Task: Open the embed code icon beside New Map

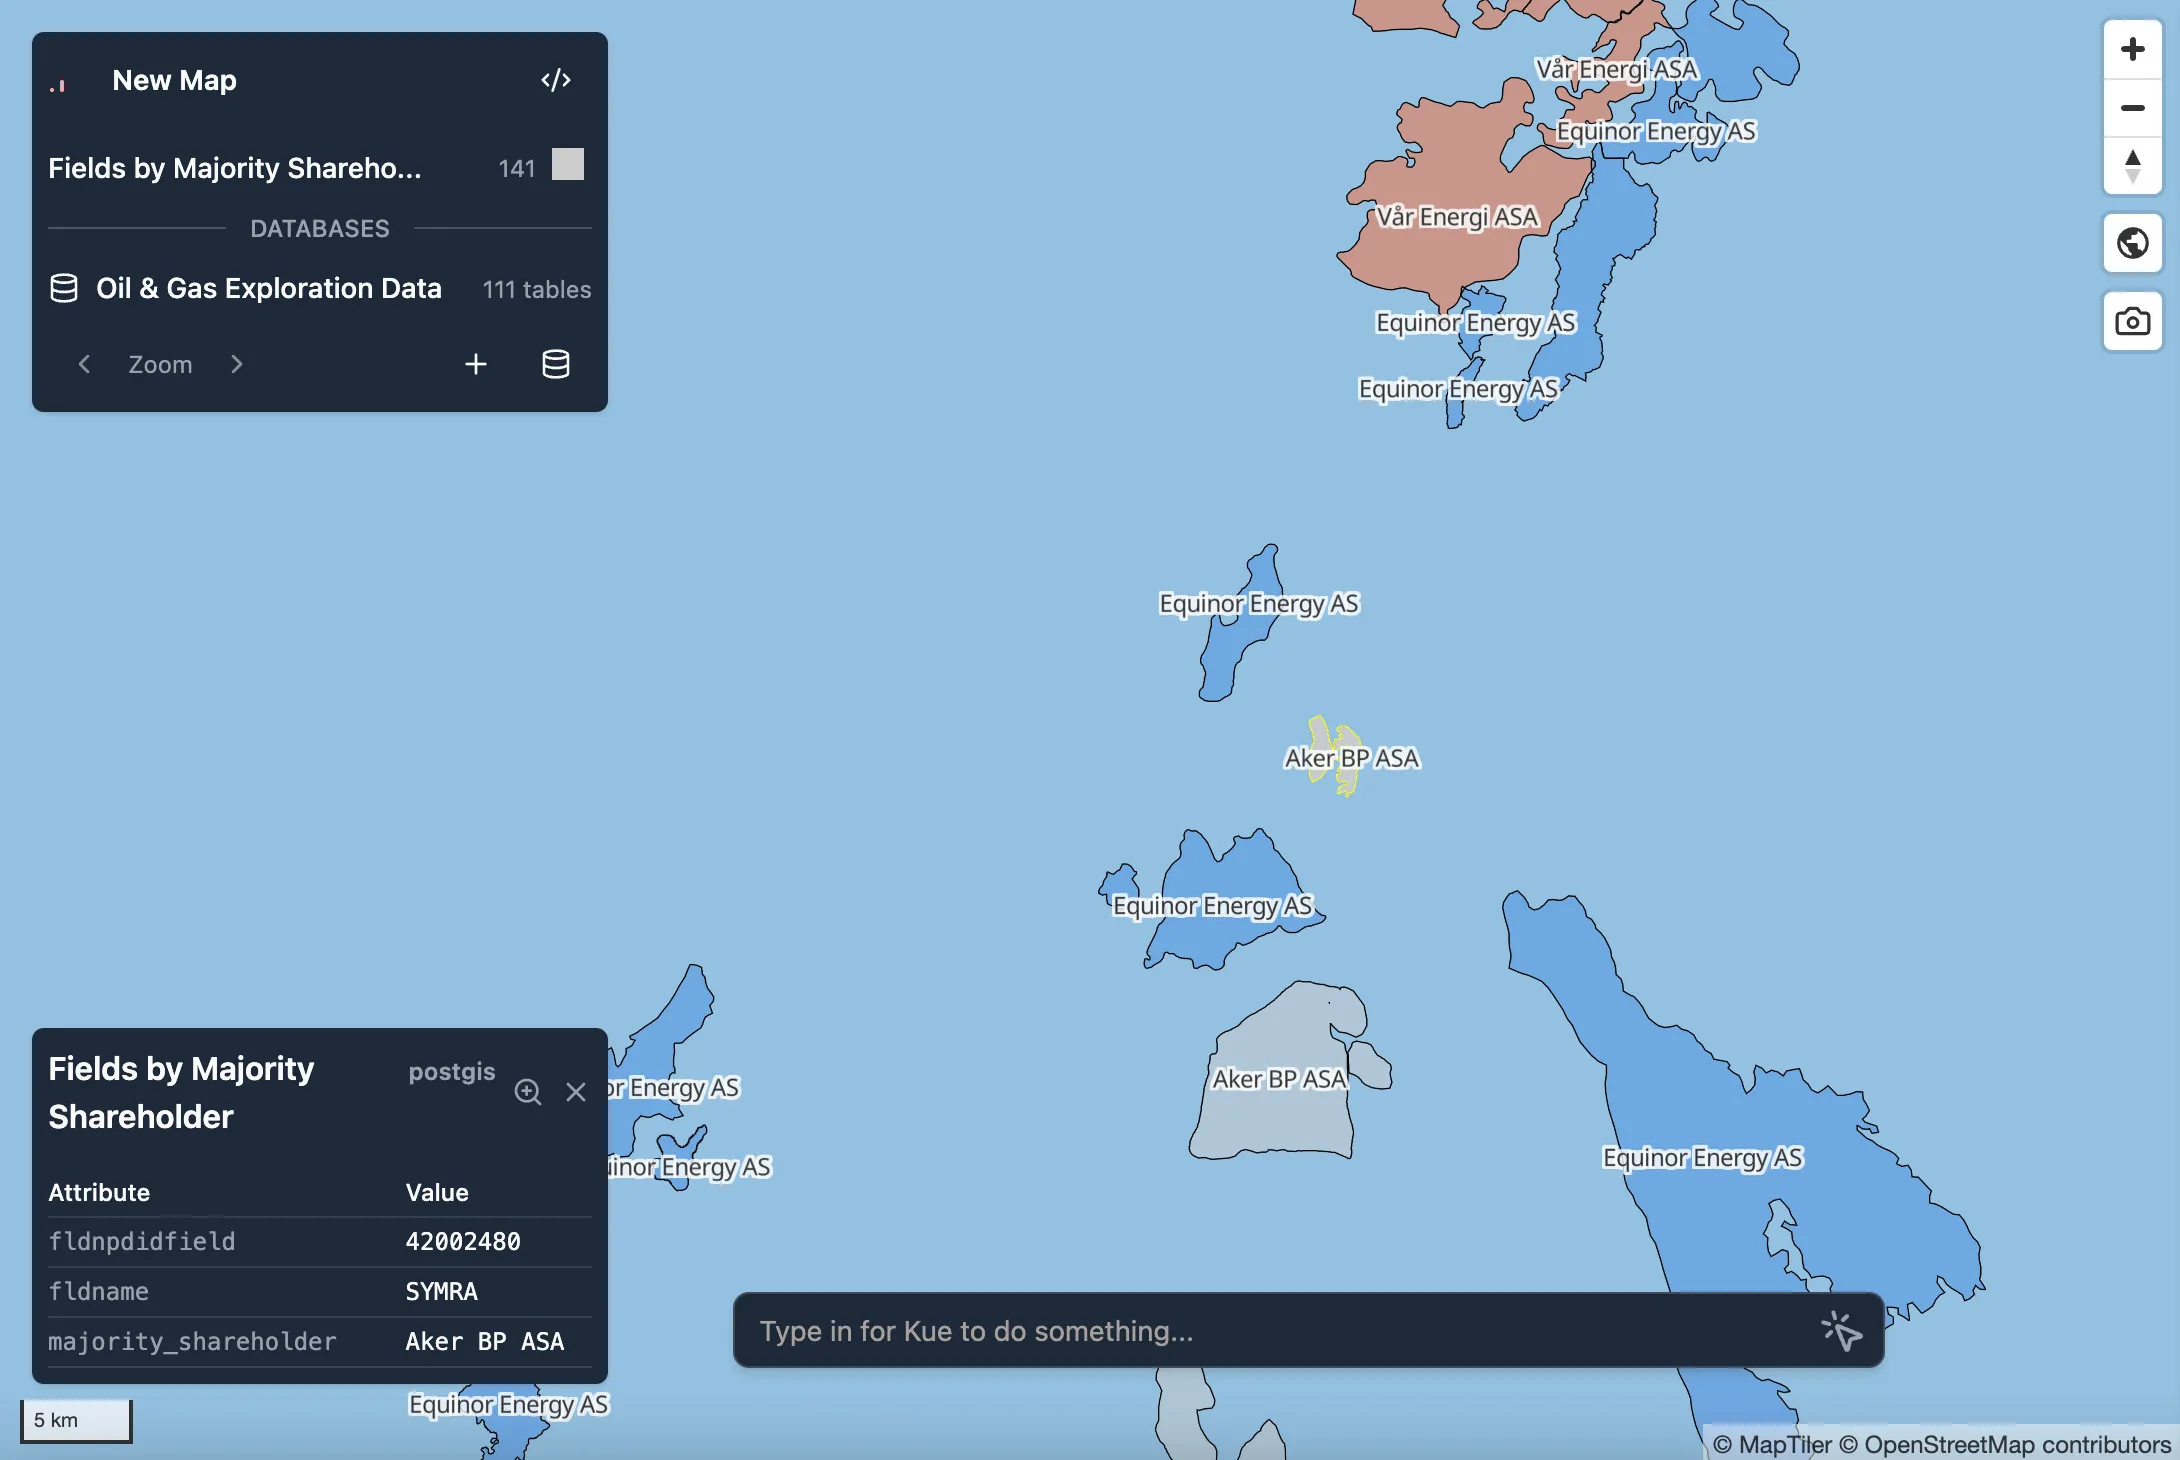Action: [x=556, y=80]
